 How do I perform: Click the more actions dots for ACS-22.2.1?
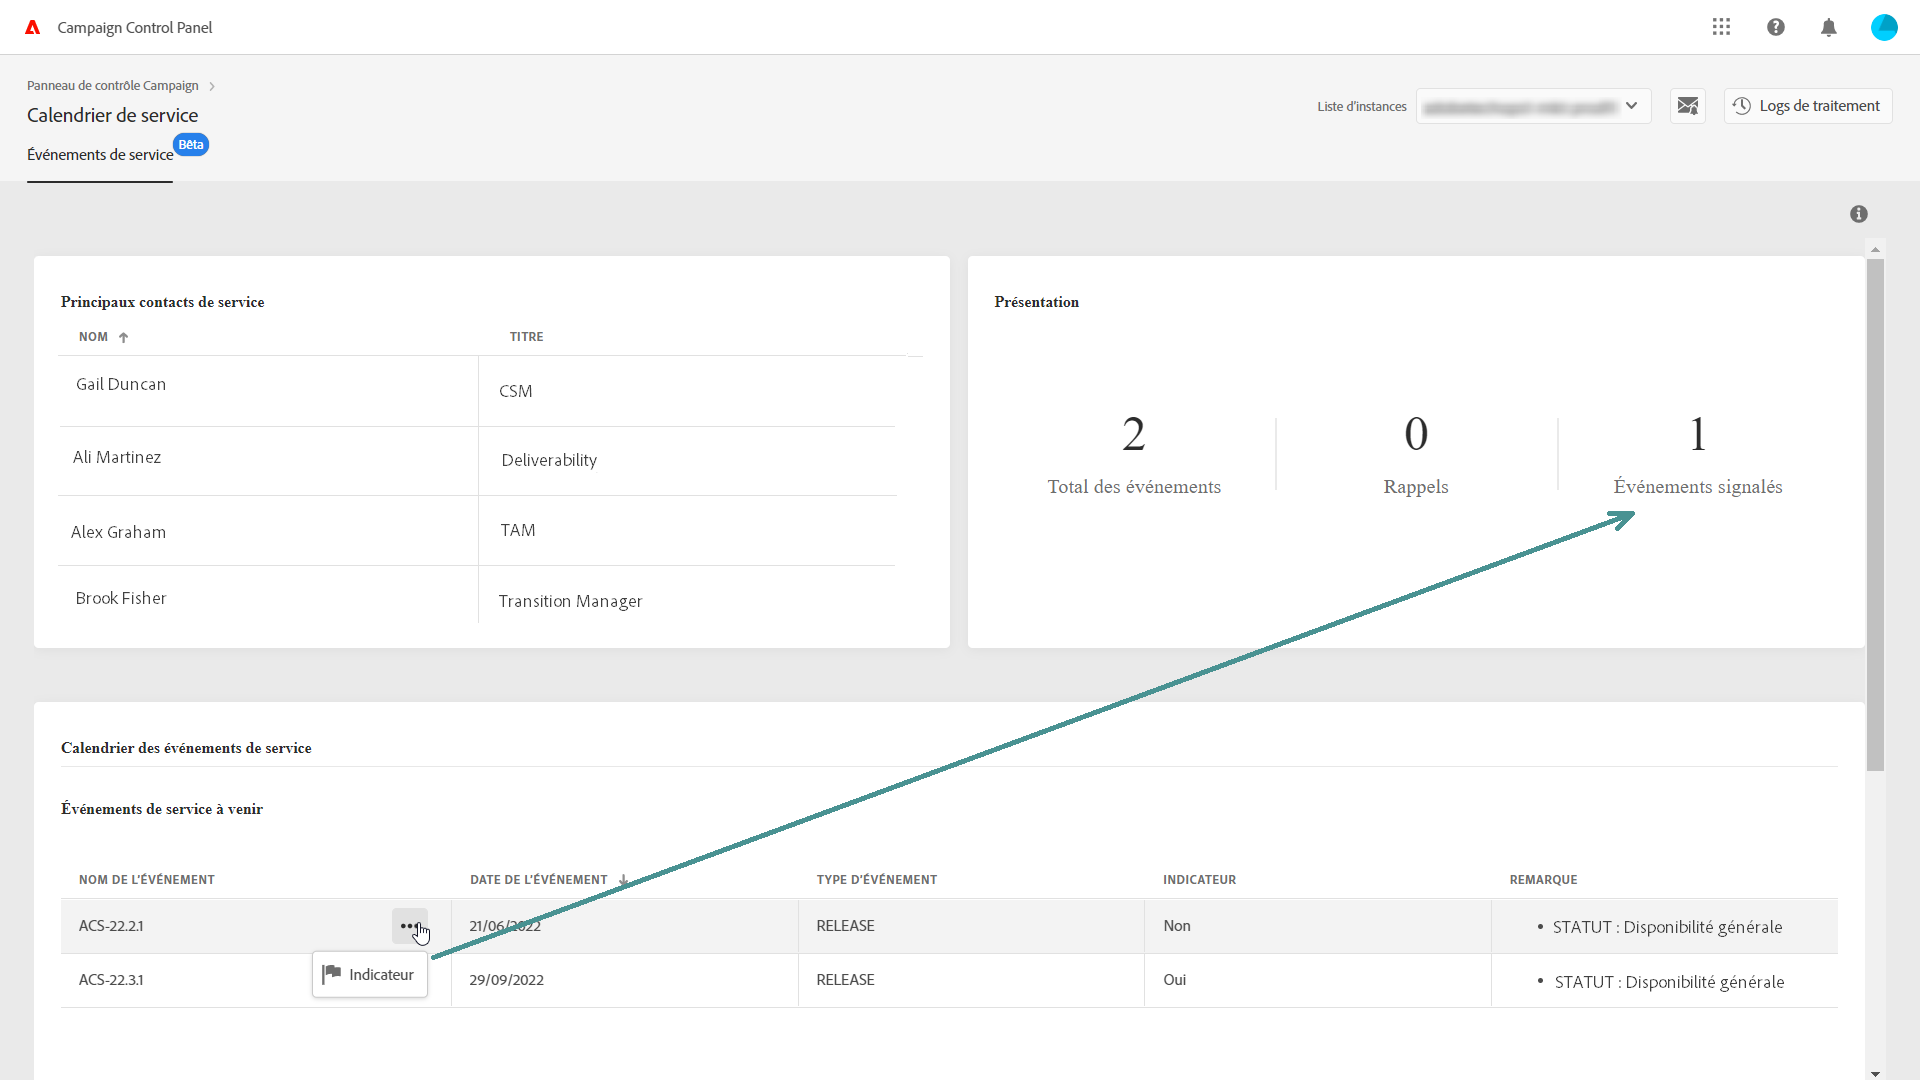pos(409,926)
